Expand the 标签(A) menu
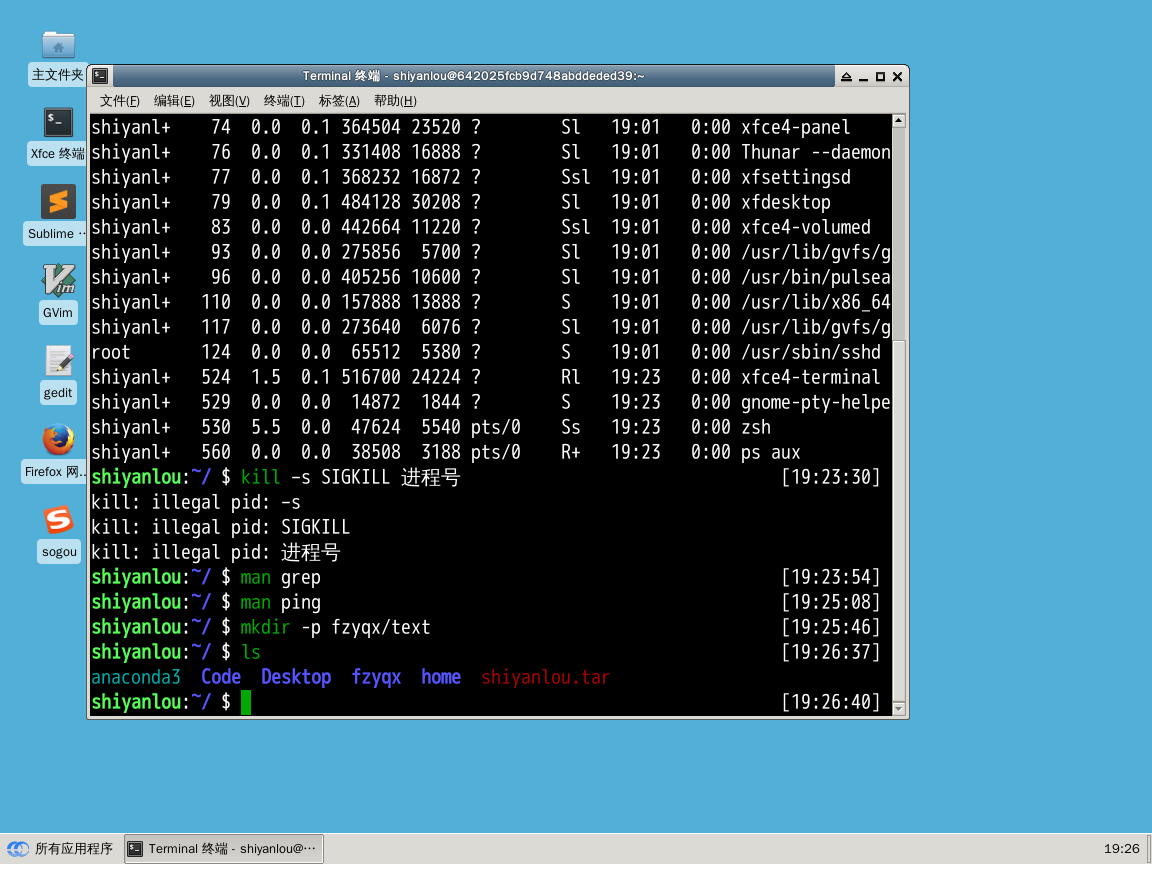Image resolution: width=1152 pixels, height=896 pixels. 339,101
